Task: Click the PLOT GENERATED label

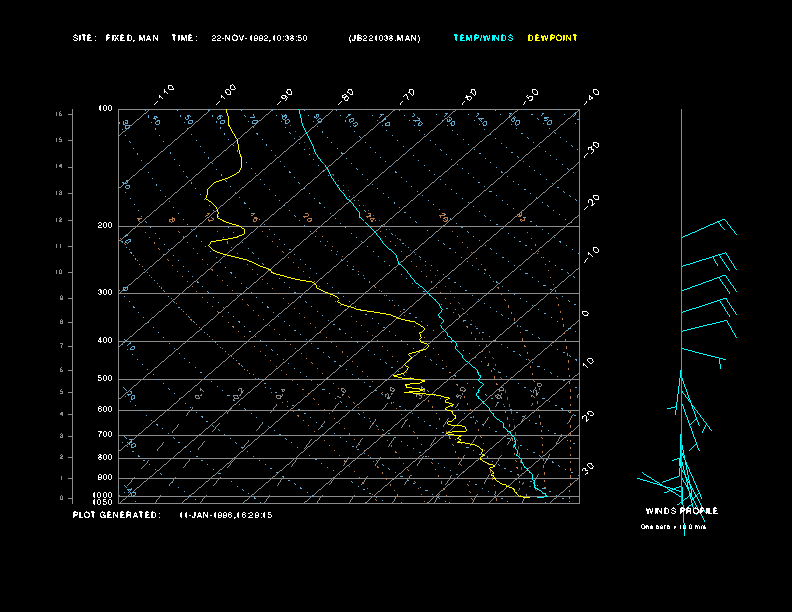Action: point(116,515)
